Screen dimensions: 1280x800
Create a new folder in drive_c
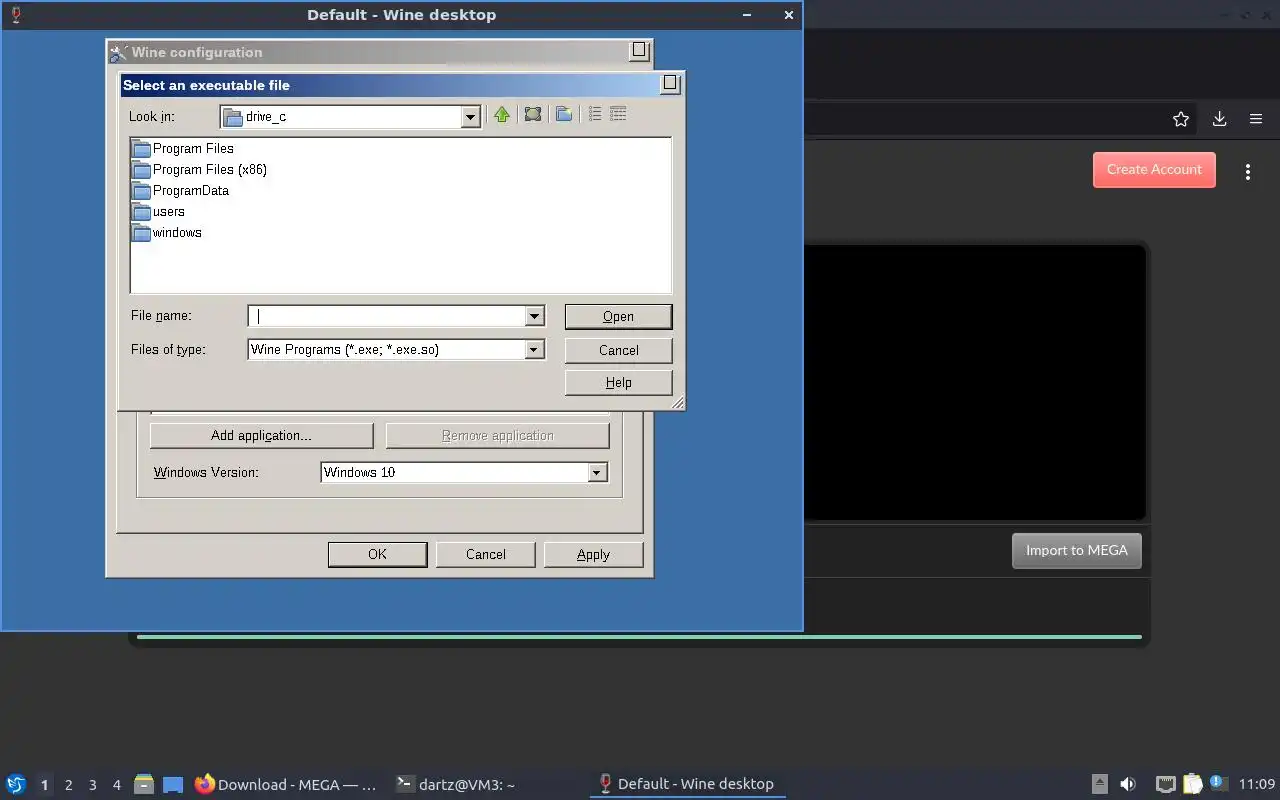coord(564,115)
